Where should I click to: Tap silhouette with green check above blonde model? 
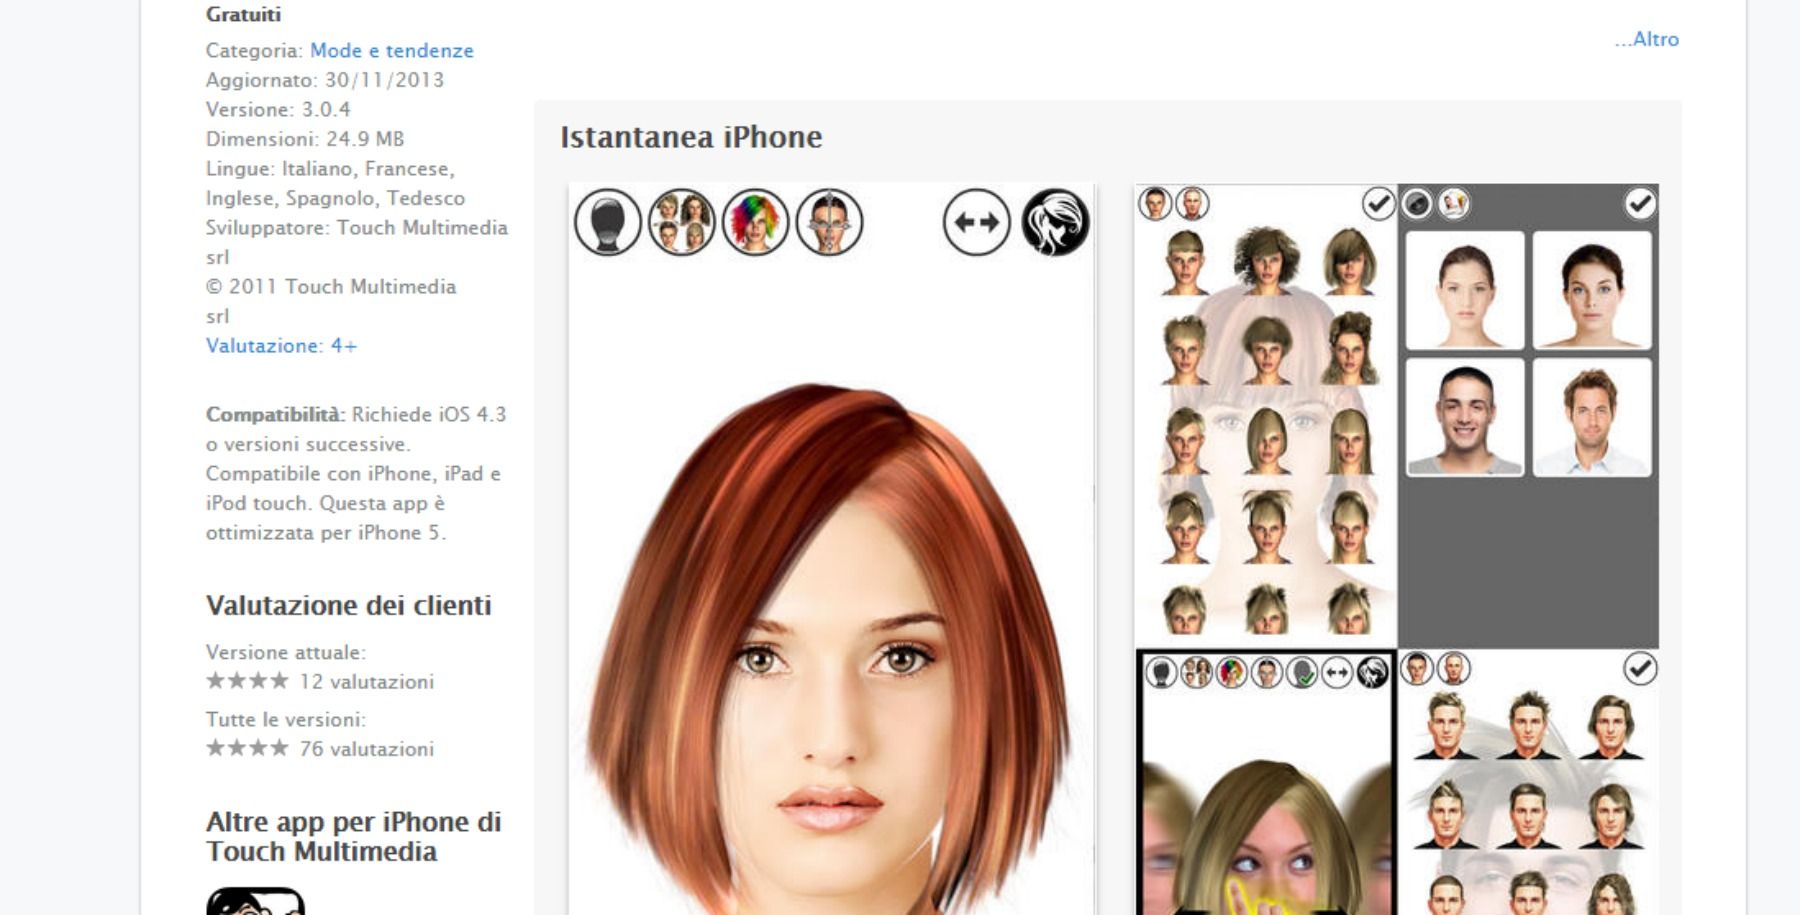[1302, 672]
